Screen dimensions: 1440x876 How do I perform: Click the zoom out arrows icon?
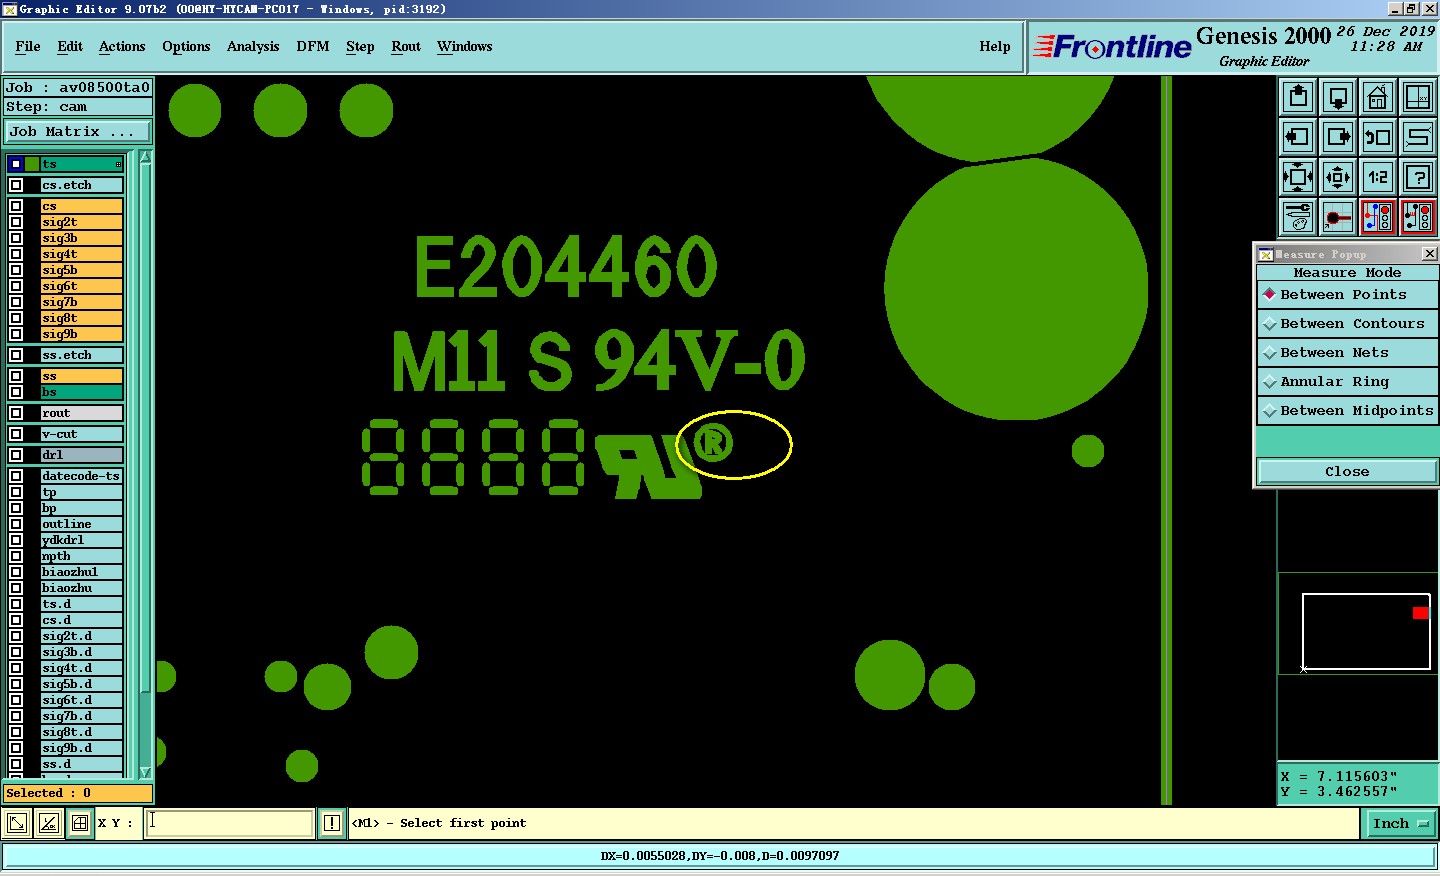pyautogui.click(x=1338, y=177)
